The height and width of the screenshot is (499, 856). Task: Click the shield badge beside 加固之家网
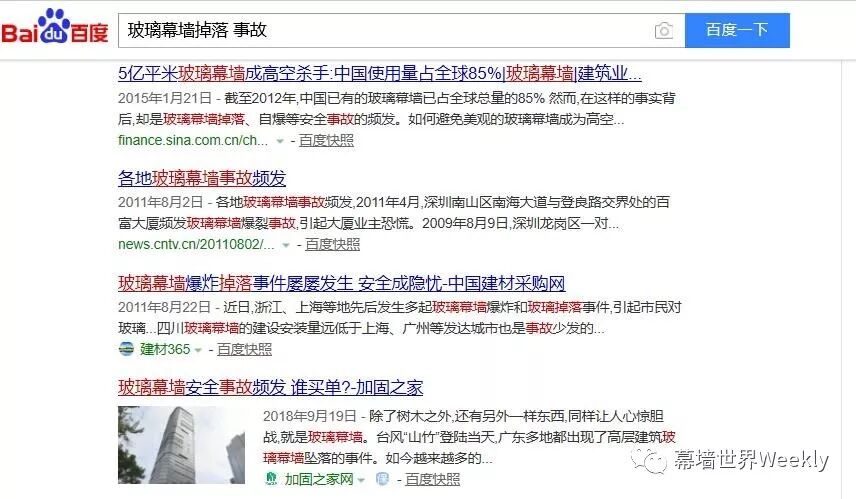click(382, 479)
